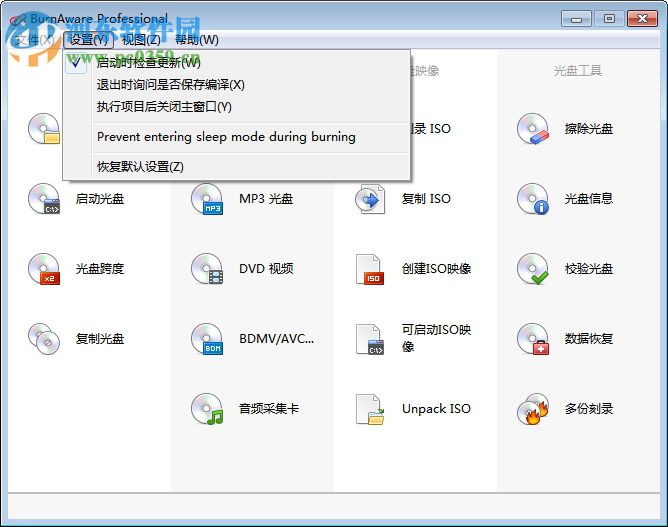Toggle 启动时检查更新(W) checked option
Screen dimensions: 668x527
click(x=236, y=63)
